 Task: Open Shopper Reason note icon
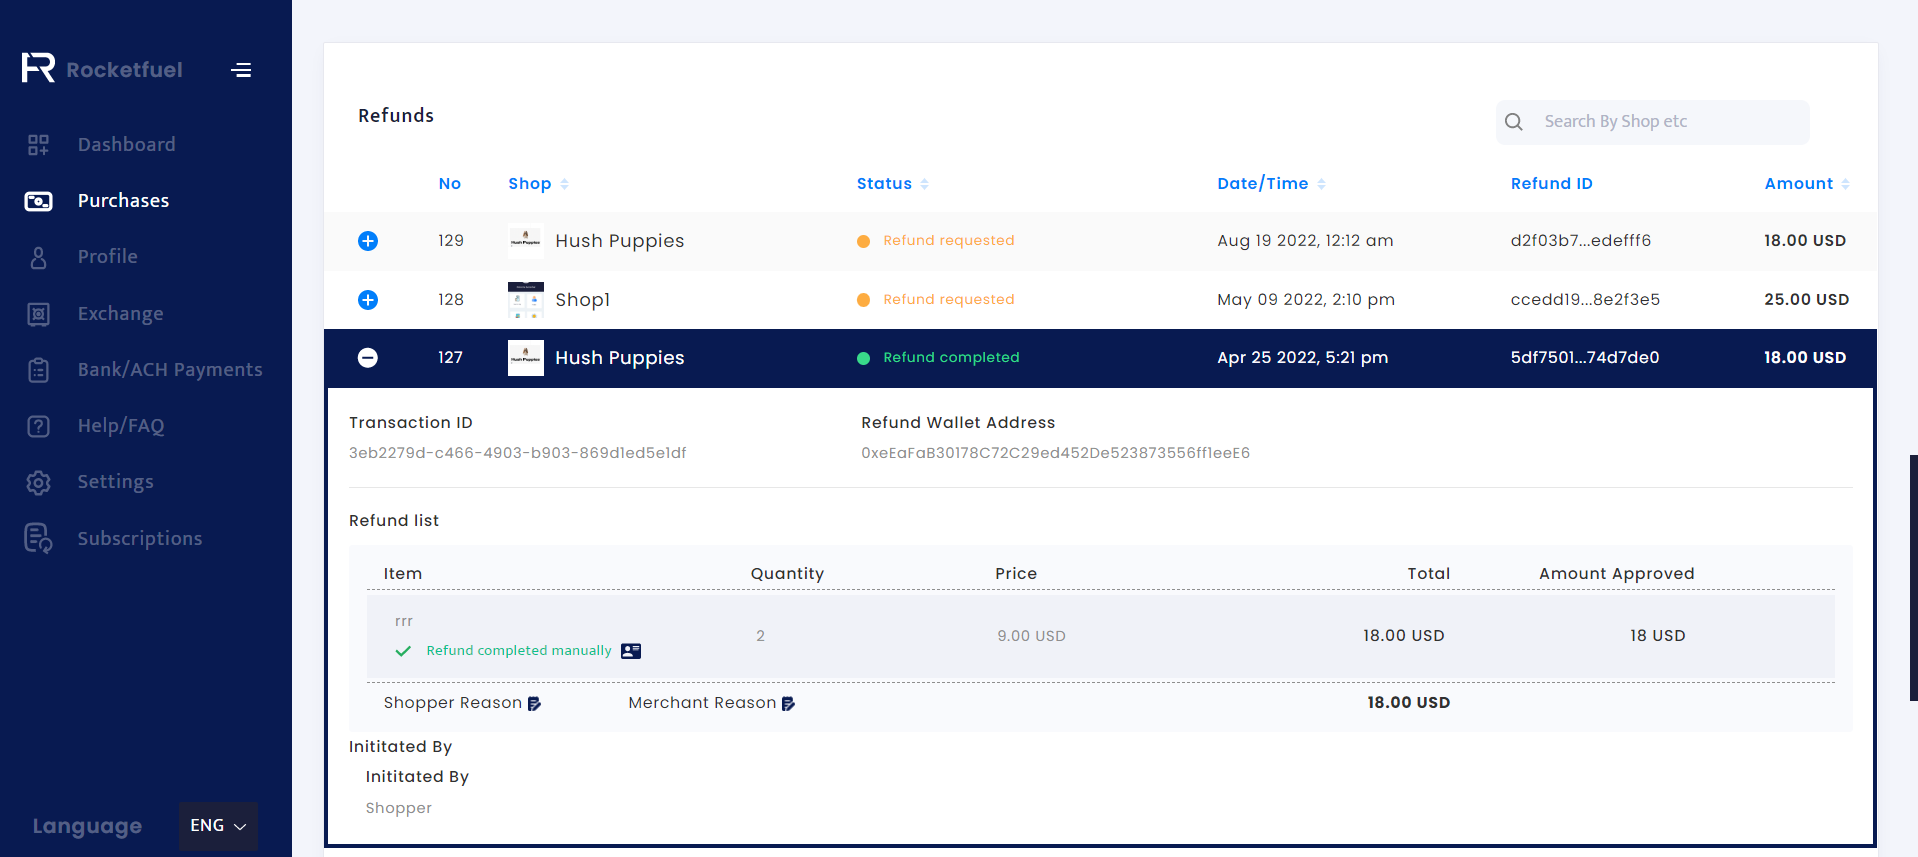click(534, 704)
